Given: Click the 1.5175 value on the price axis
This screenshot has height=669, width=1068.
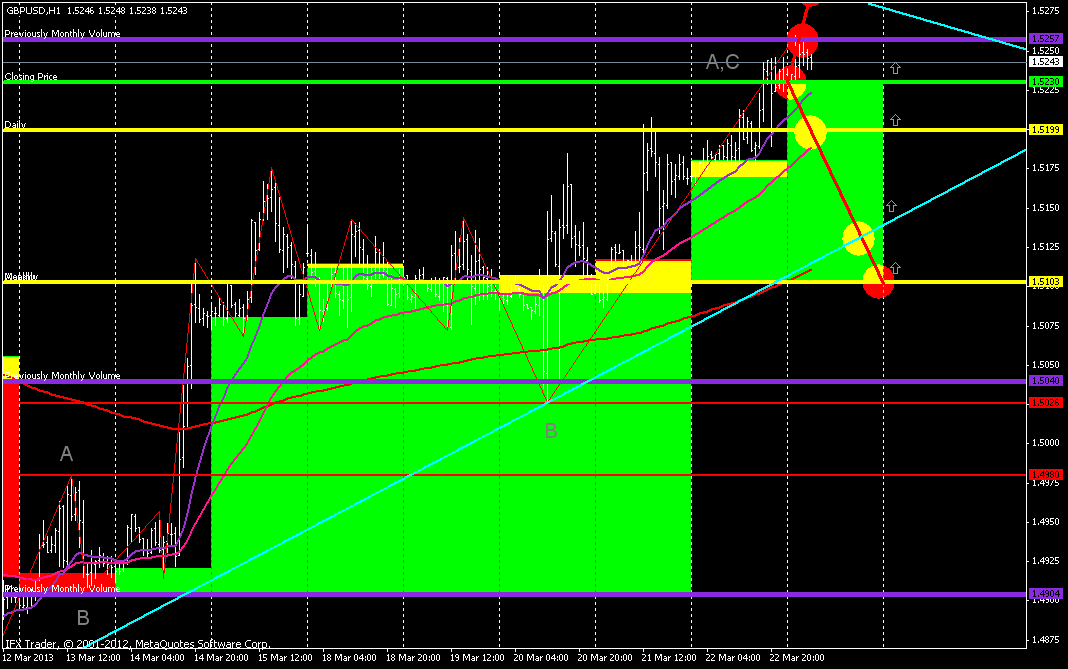Looking at the screenshot, I should click(x=1046, y=168).
